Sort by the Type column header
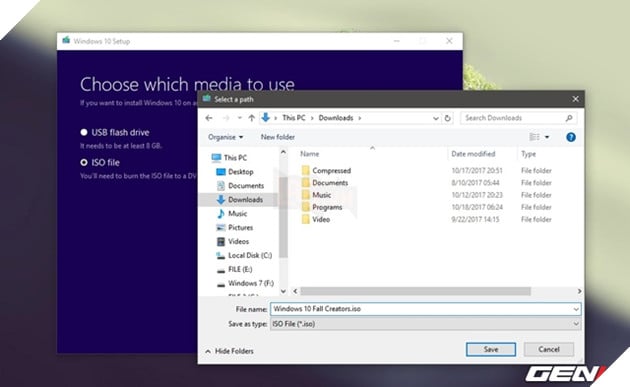 528,154
